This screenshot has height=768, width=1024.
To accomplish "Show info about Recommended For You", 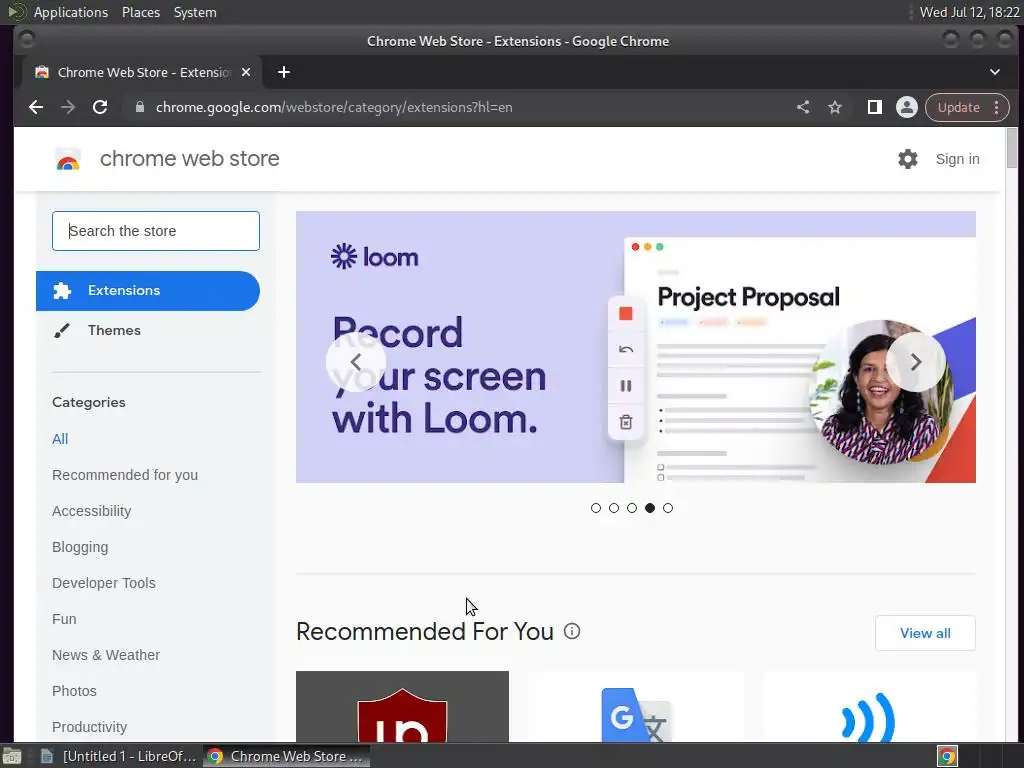I will tap(572, 632).
